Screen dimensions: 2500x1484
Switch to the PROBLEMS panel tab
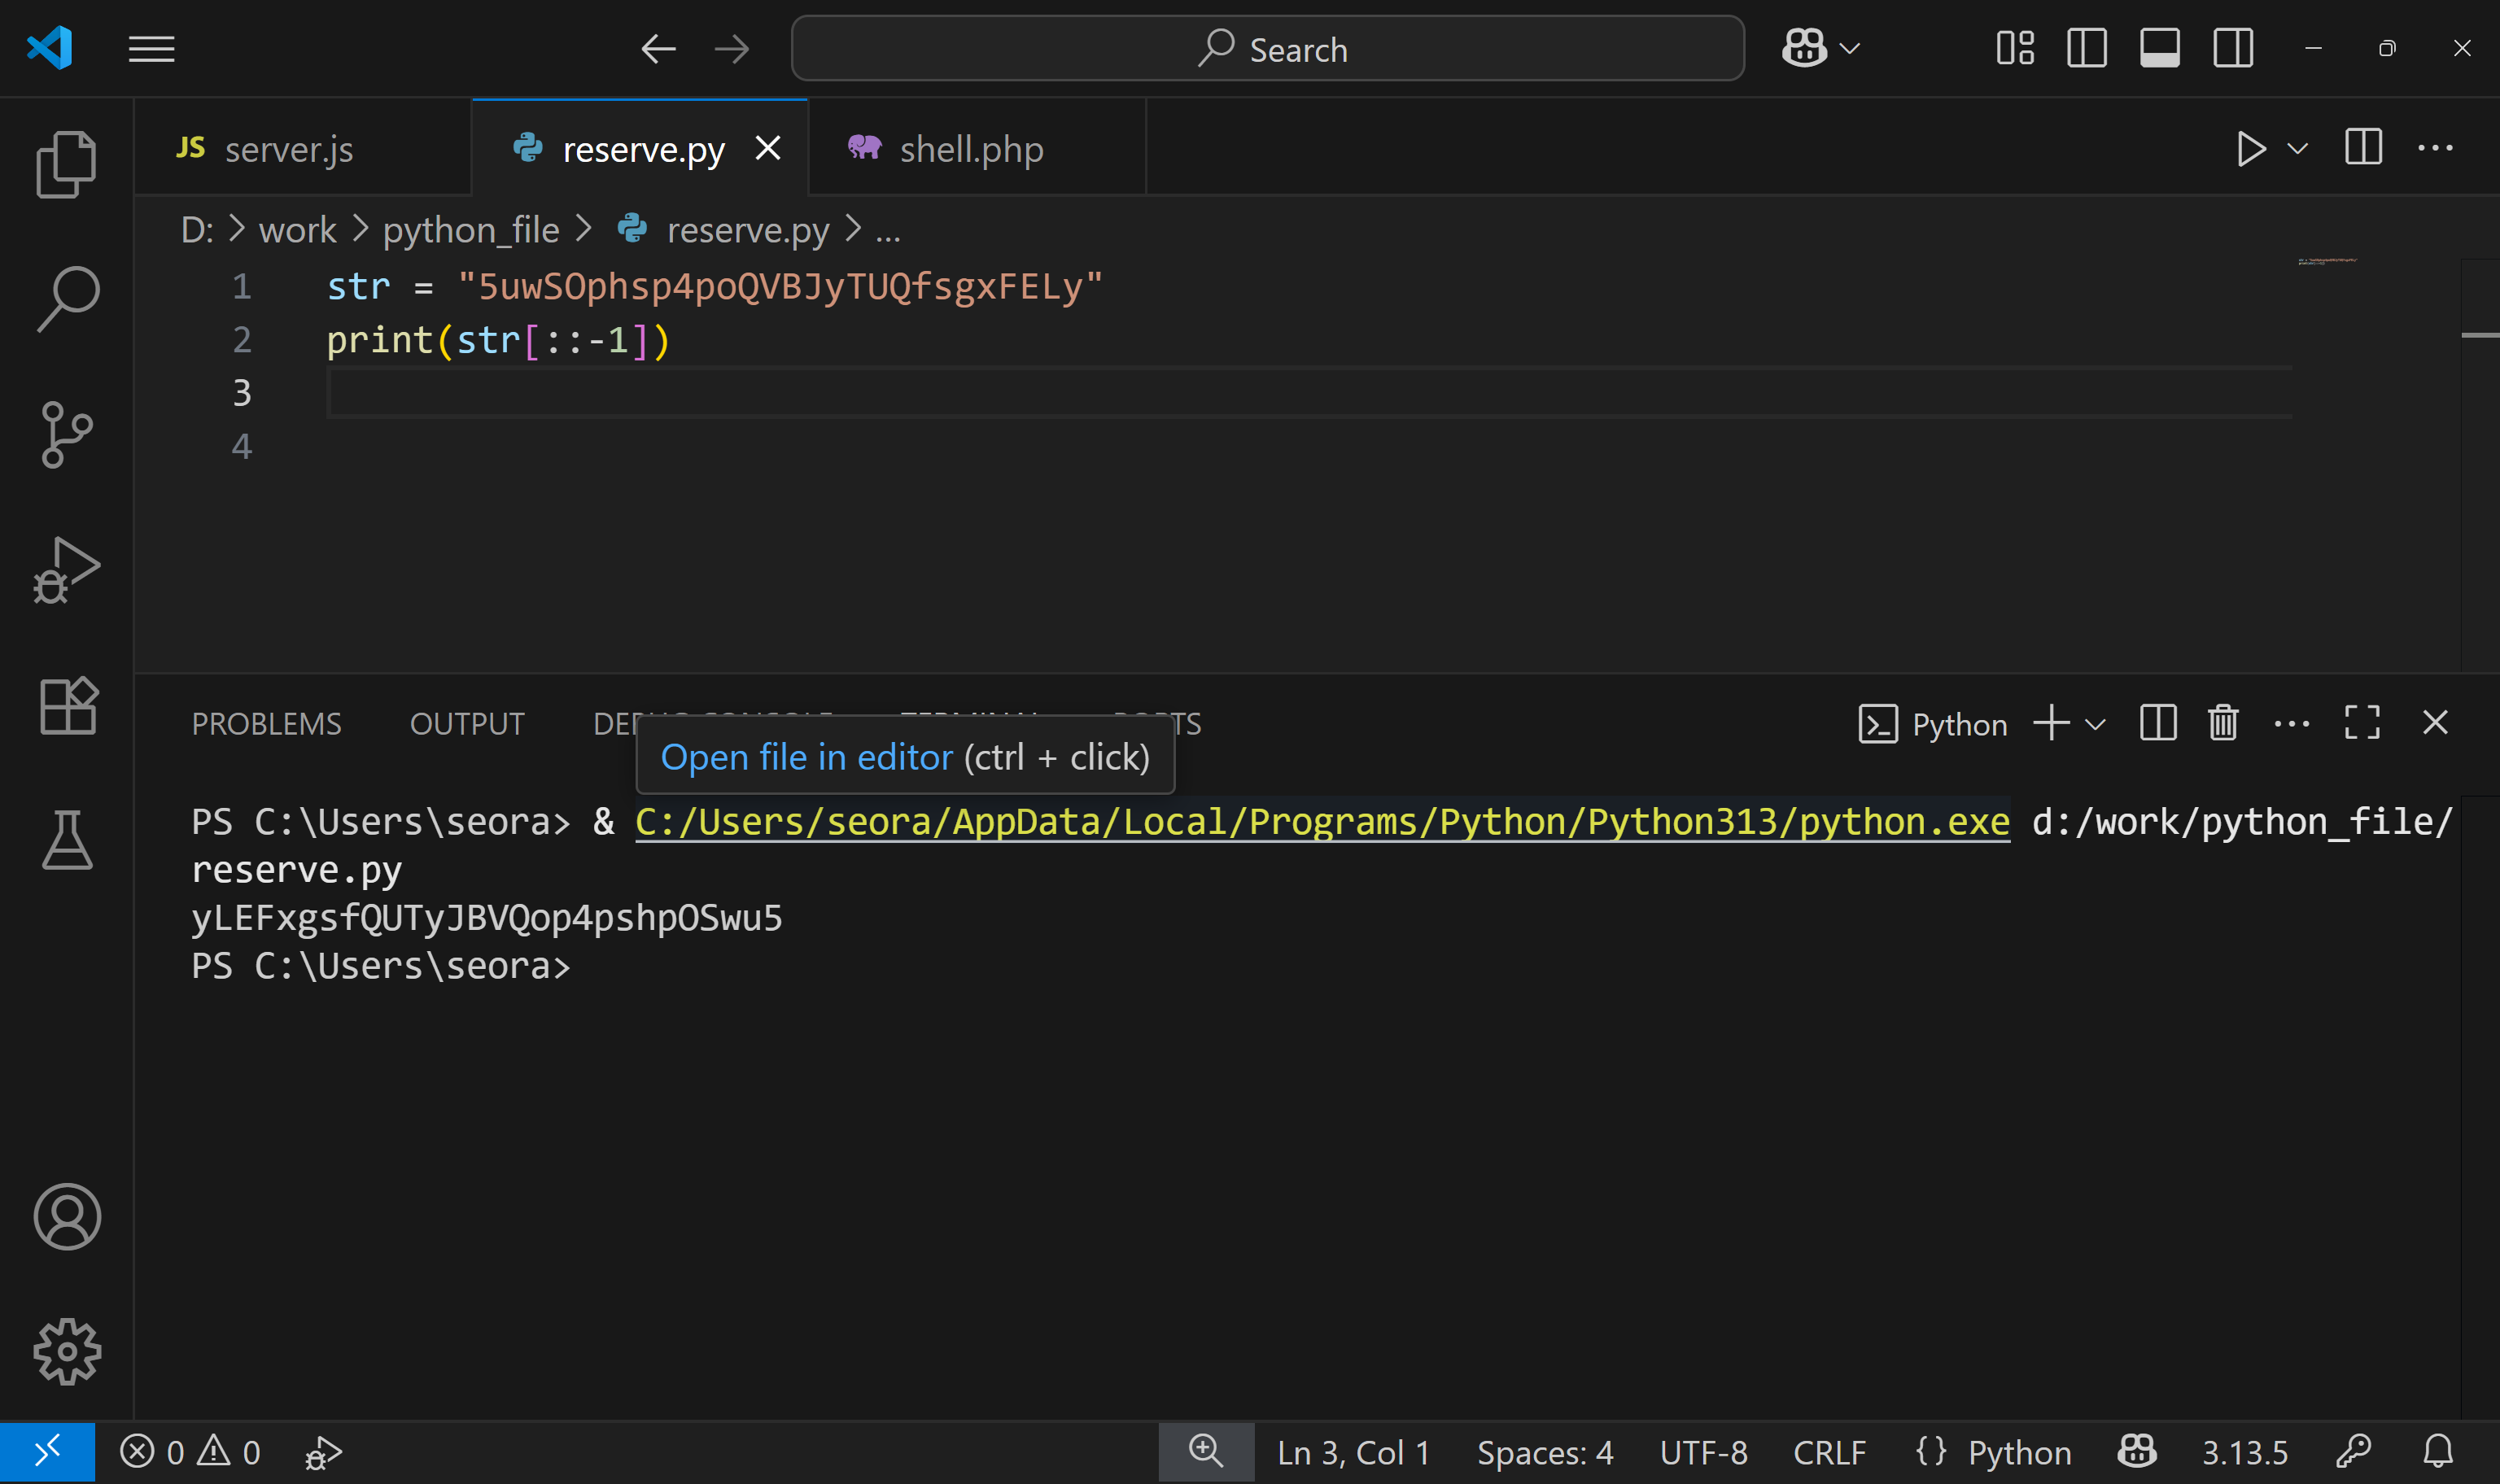(x=266, y=724)
